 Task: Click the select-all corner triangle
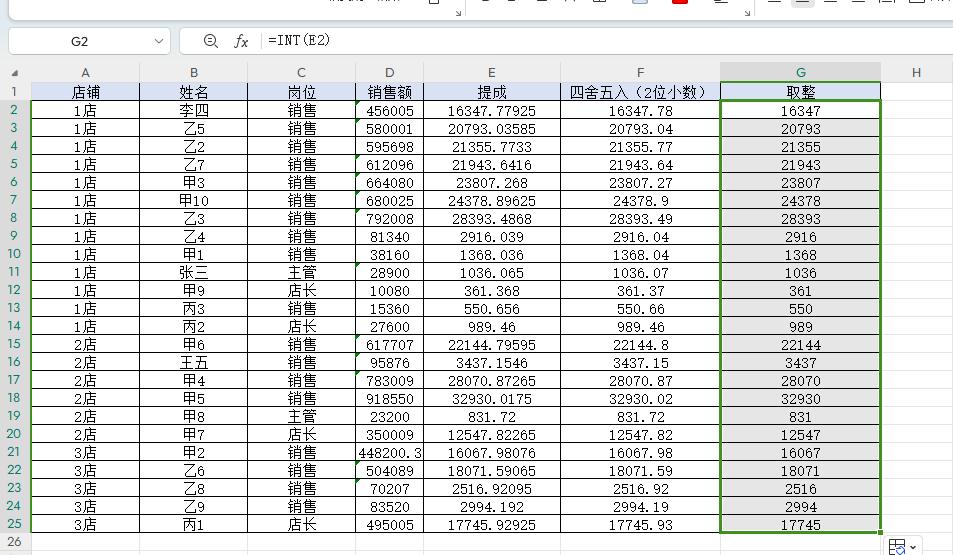15,73
